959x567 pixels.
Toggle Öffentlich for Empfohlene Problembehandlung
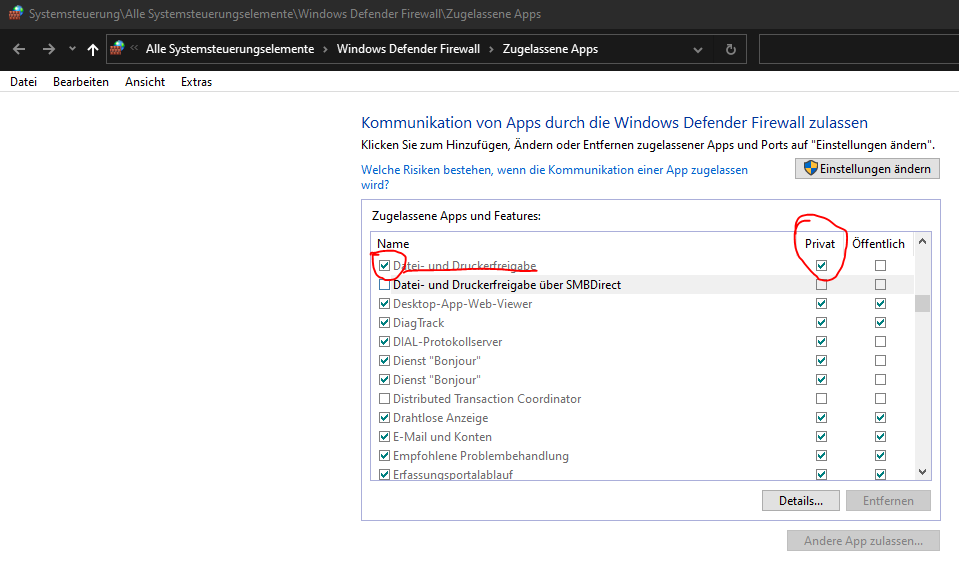click(880, 456)
